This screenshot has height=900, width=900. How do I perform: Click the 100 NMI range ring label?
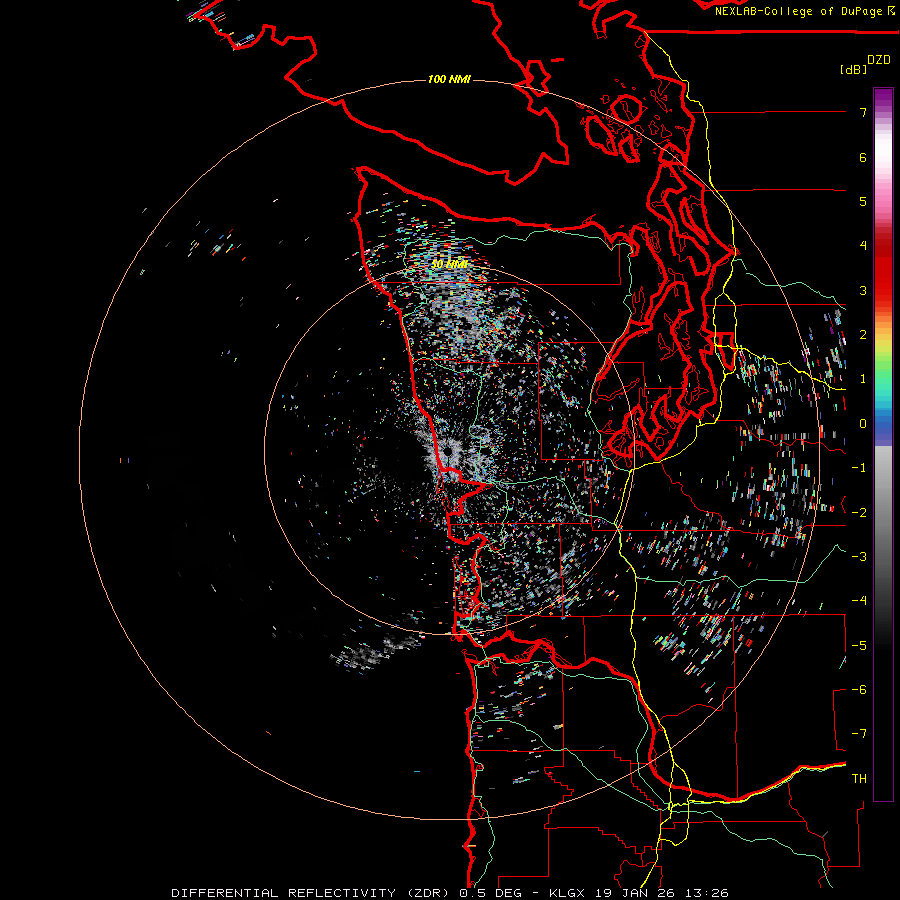pyautogui.click(x=449, y=79)
